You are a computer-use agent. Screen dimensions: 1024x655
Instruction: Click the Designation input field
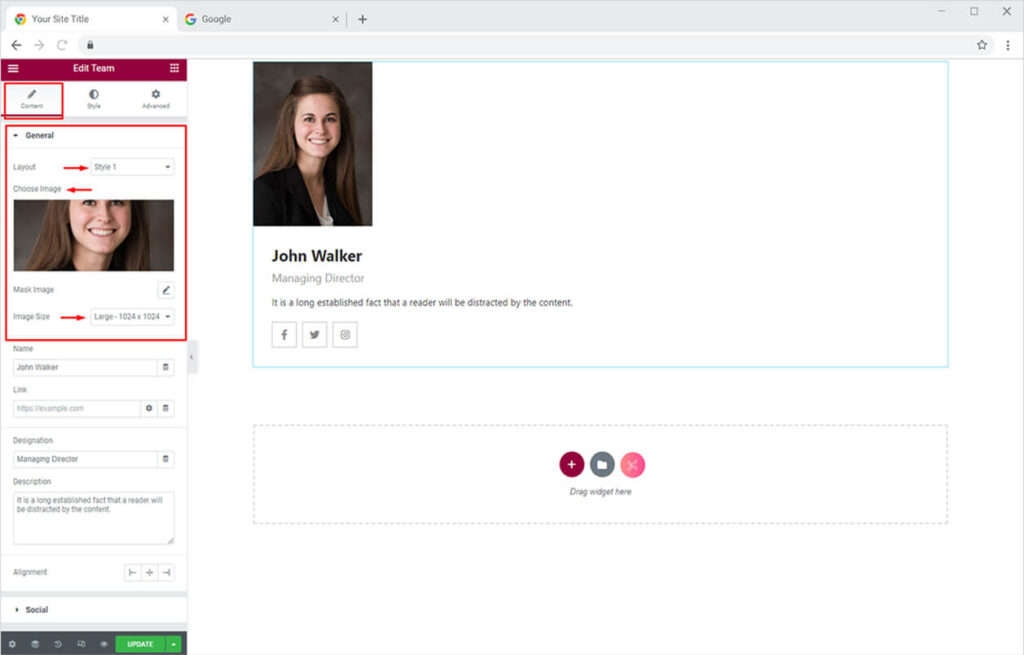coord(85,459)
